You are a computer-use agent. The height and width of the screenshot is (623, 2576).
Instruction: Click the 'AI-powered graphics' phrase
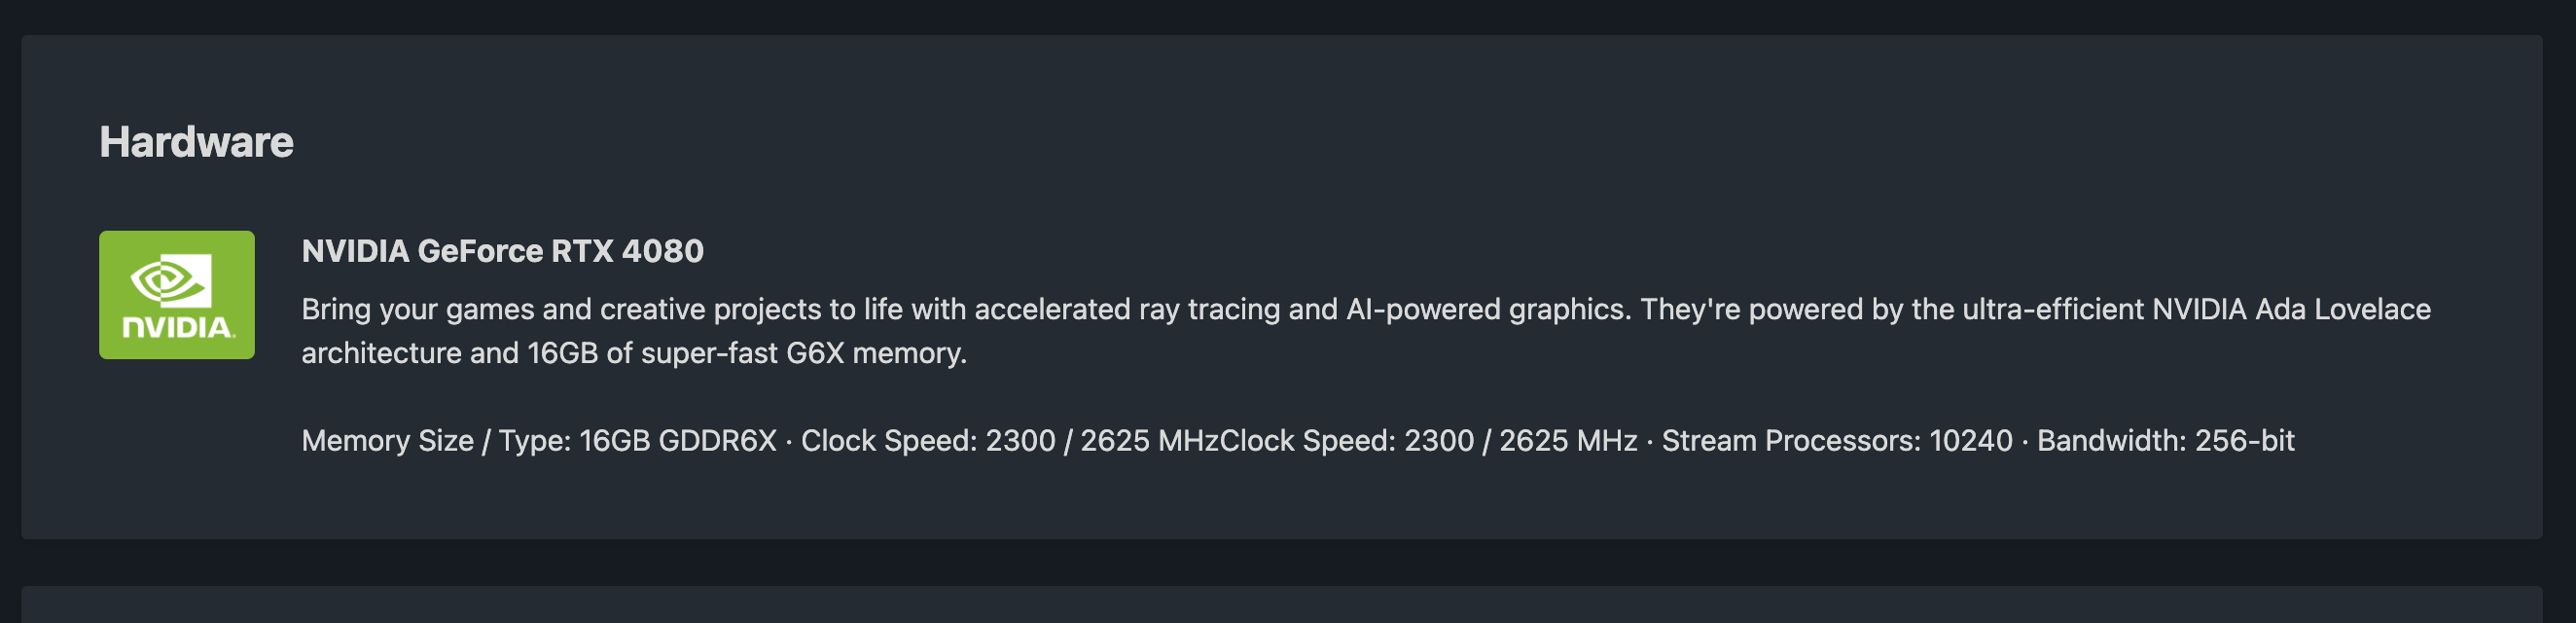point(1488,309)
